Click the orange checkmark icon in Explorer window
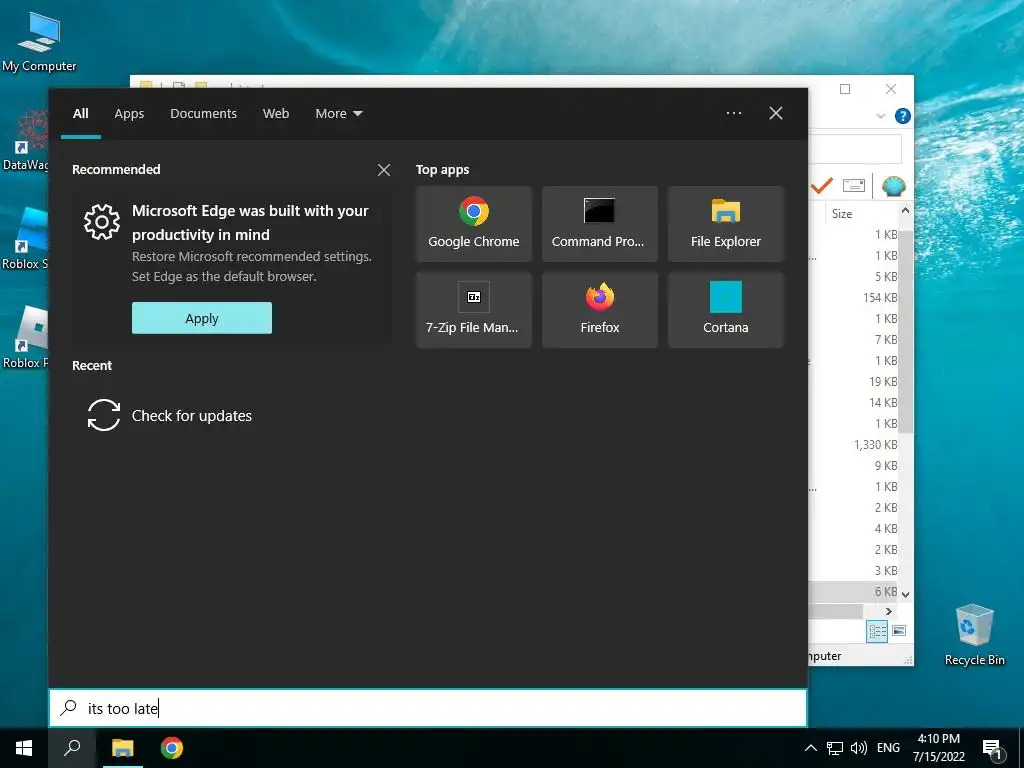 click(822, 186)
